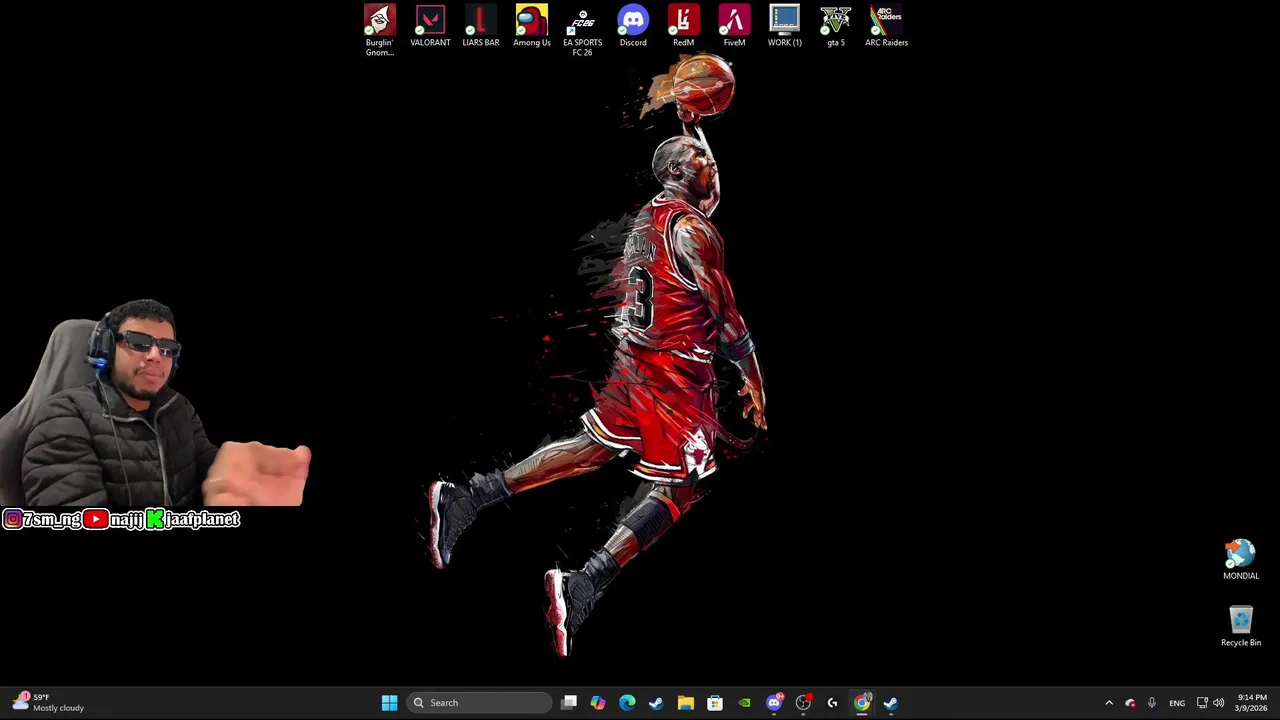Launch ARC Raiders from the desktop
Image resolution: width=1280 pixels, height=720 pixels.
886,26
